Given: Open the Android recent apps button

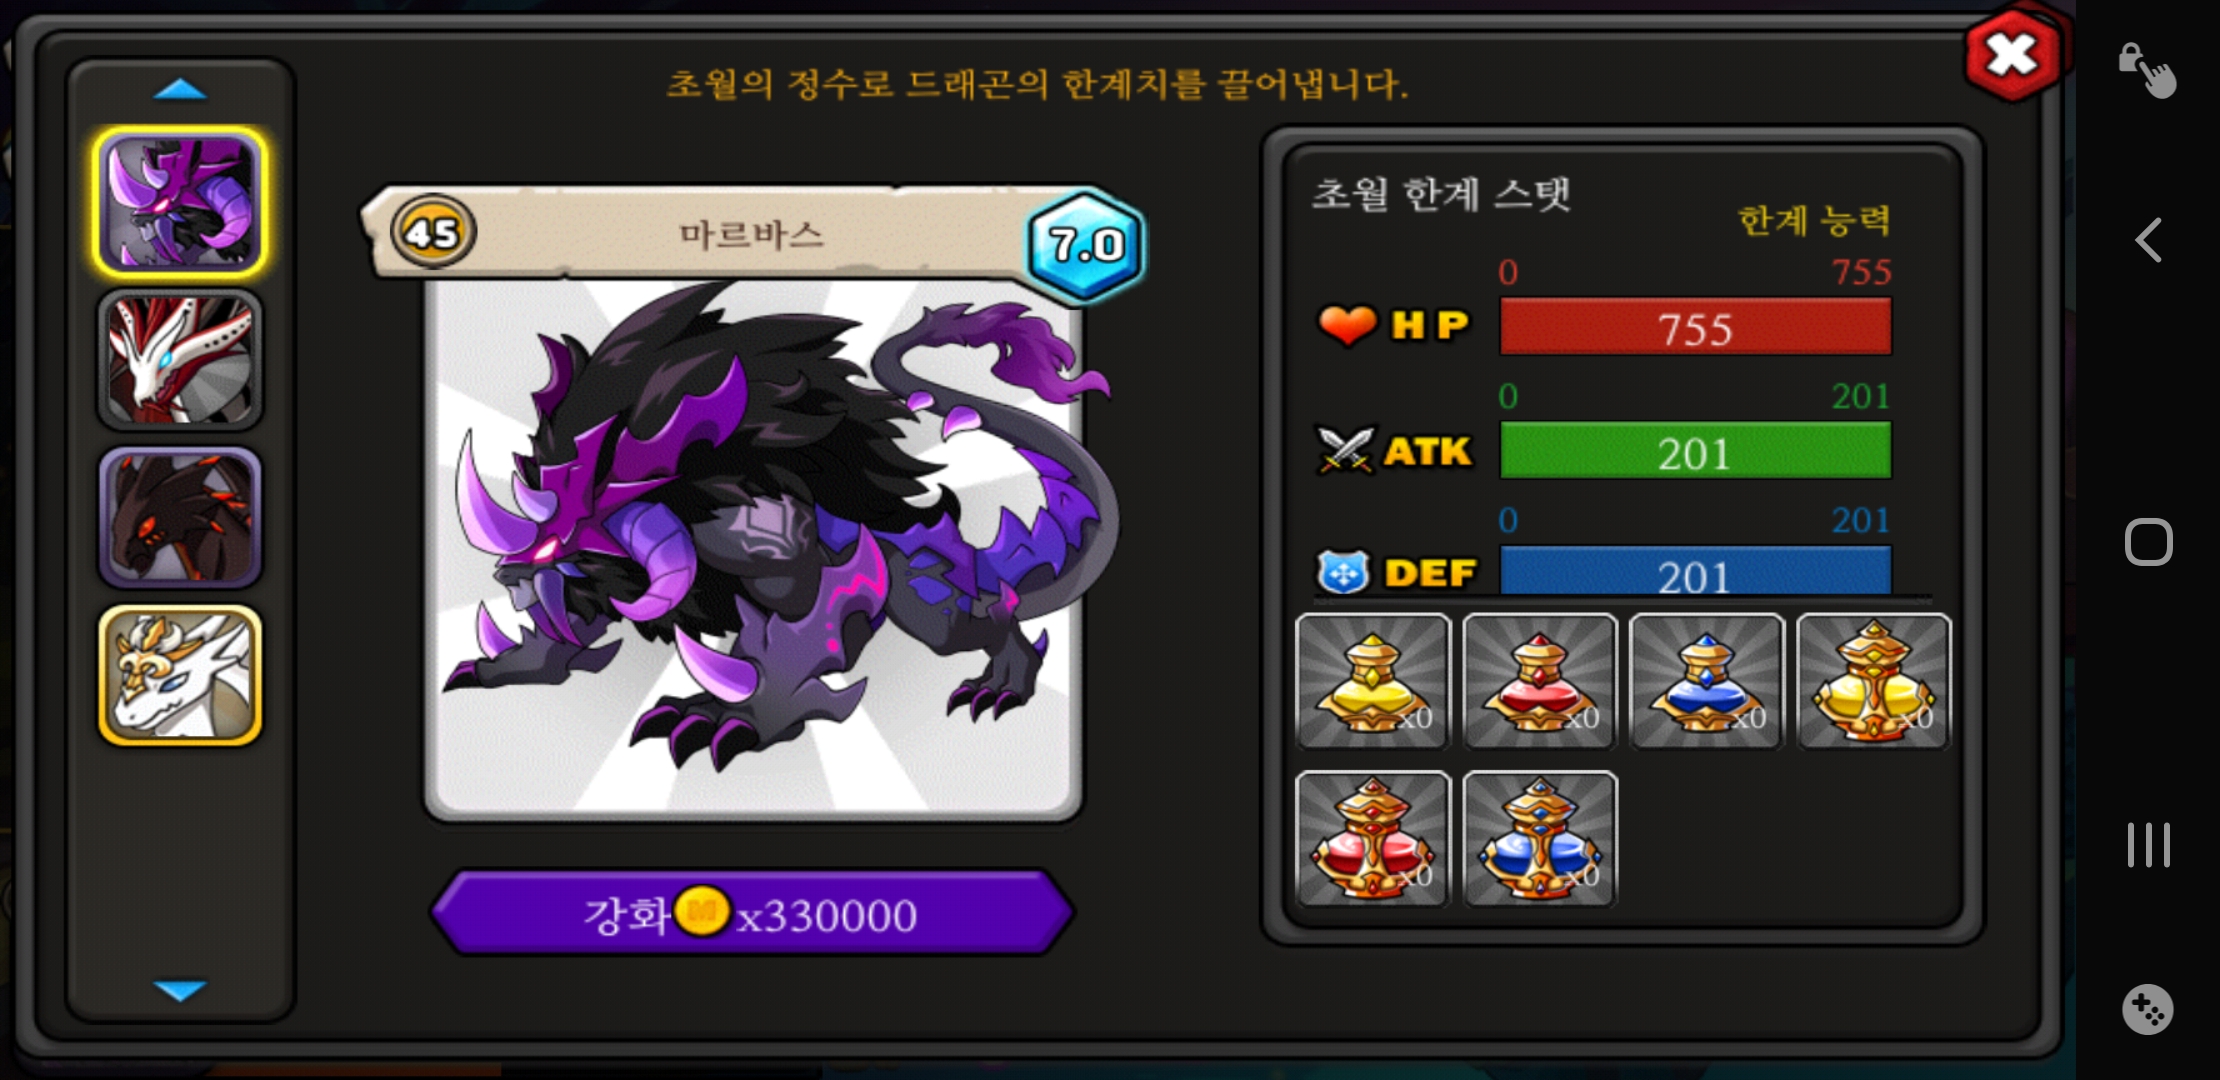Looking at the screenshot, I should pos(2148,845).
